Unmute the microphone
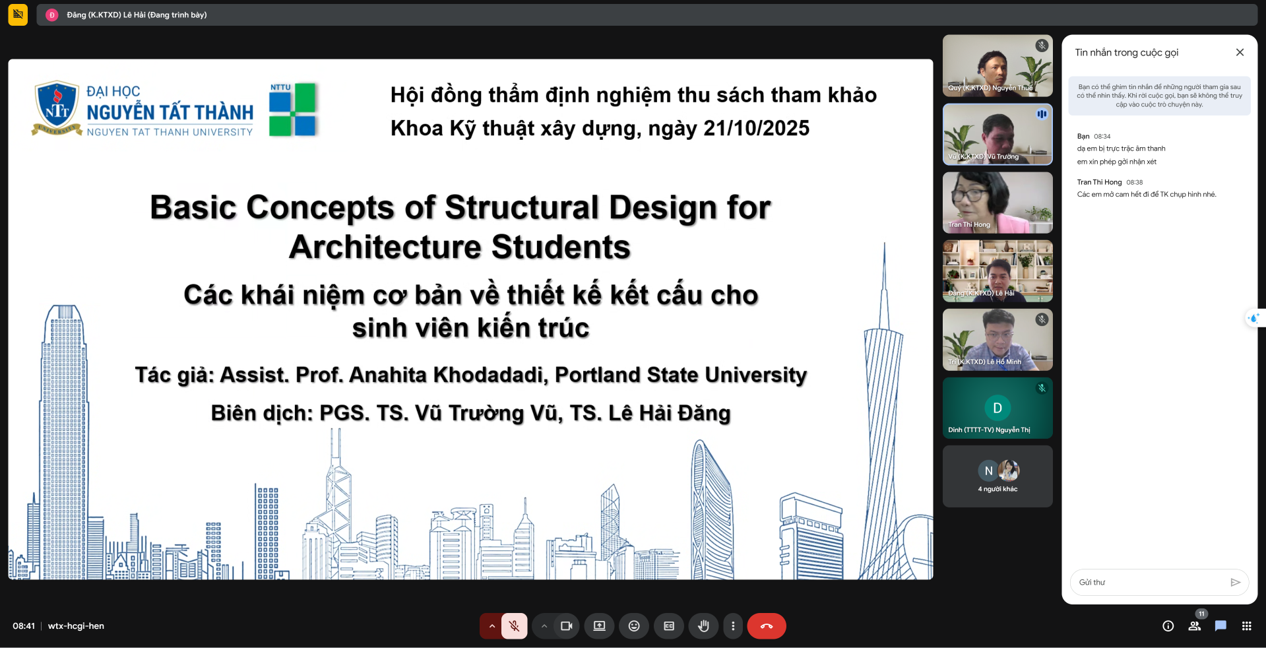Image resolution: width=1266 pixels, height=648 pixels. tap(514, 626)
